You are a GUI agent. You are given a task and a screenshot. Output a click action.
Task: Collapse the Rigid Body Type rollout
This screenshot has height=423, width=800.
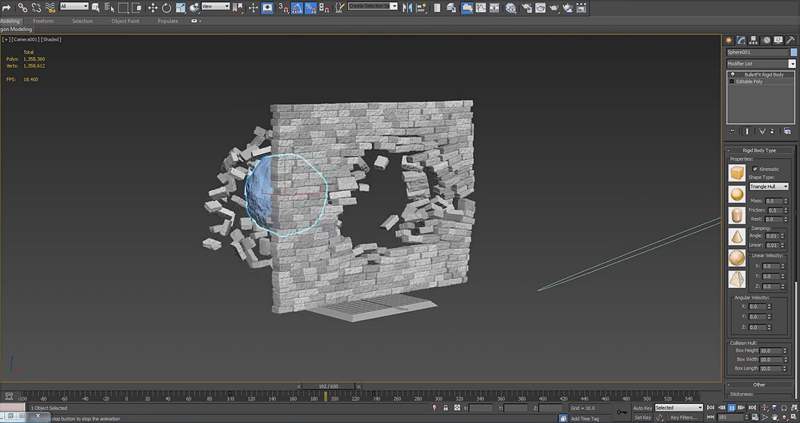click(760, 149)
